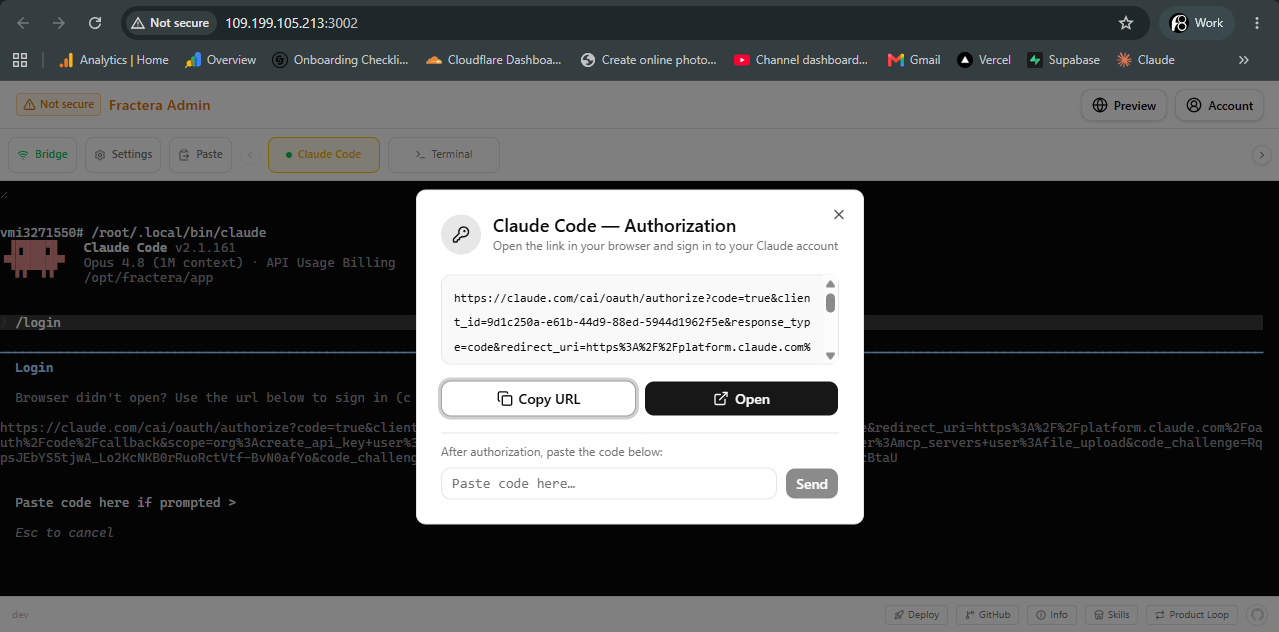Image resolution: width=1279 pixels, height=632 pixels.
Task: Open the Supabase bookmark
Action: coord(1063,60)
